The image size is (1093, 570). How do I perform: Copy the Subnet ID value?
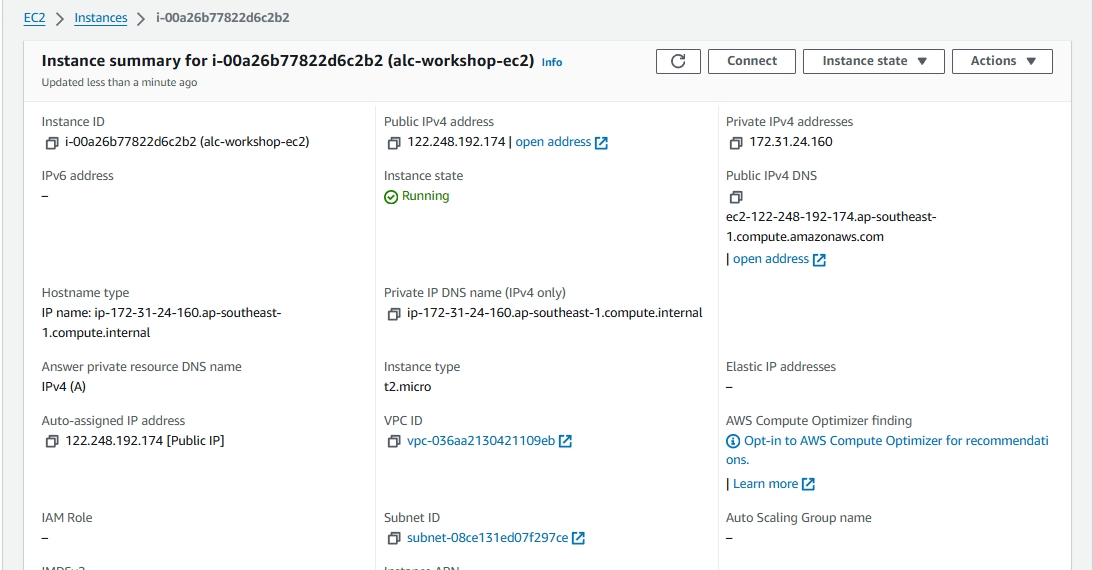(394, 539)
